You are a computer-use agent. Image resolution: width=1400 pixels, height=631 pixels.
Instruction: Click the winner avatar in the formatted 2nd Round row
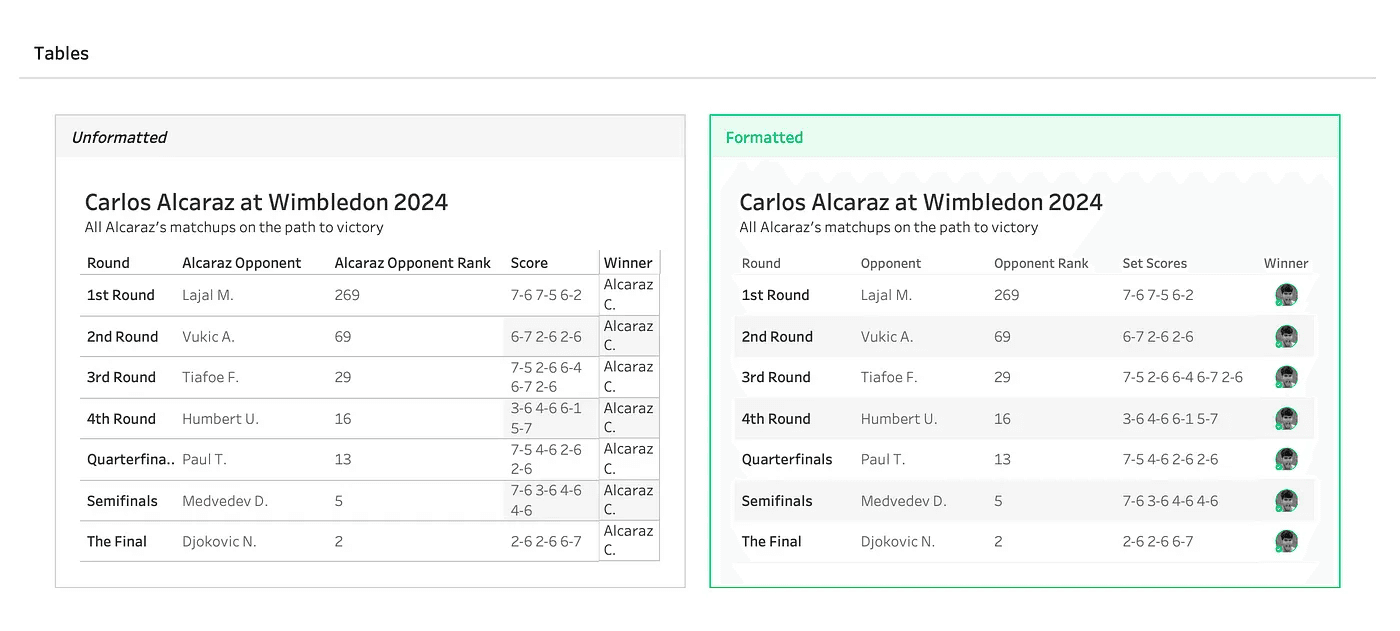point(1286,337)
